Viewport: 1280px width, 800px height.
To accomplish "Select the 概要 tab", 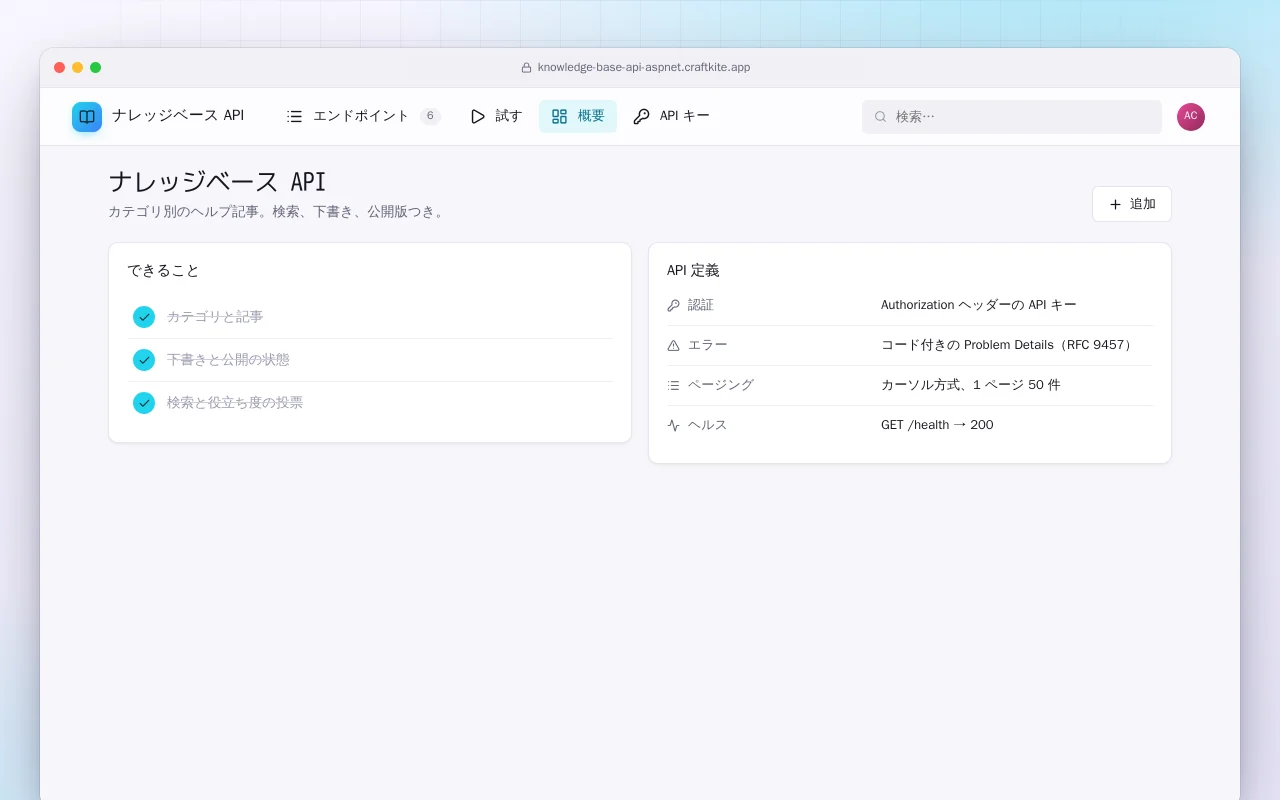I will [x=578, y=116].
